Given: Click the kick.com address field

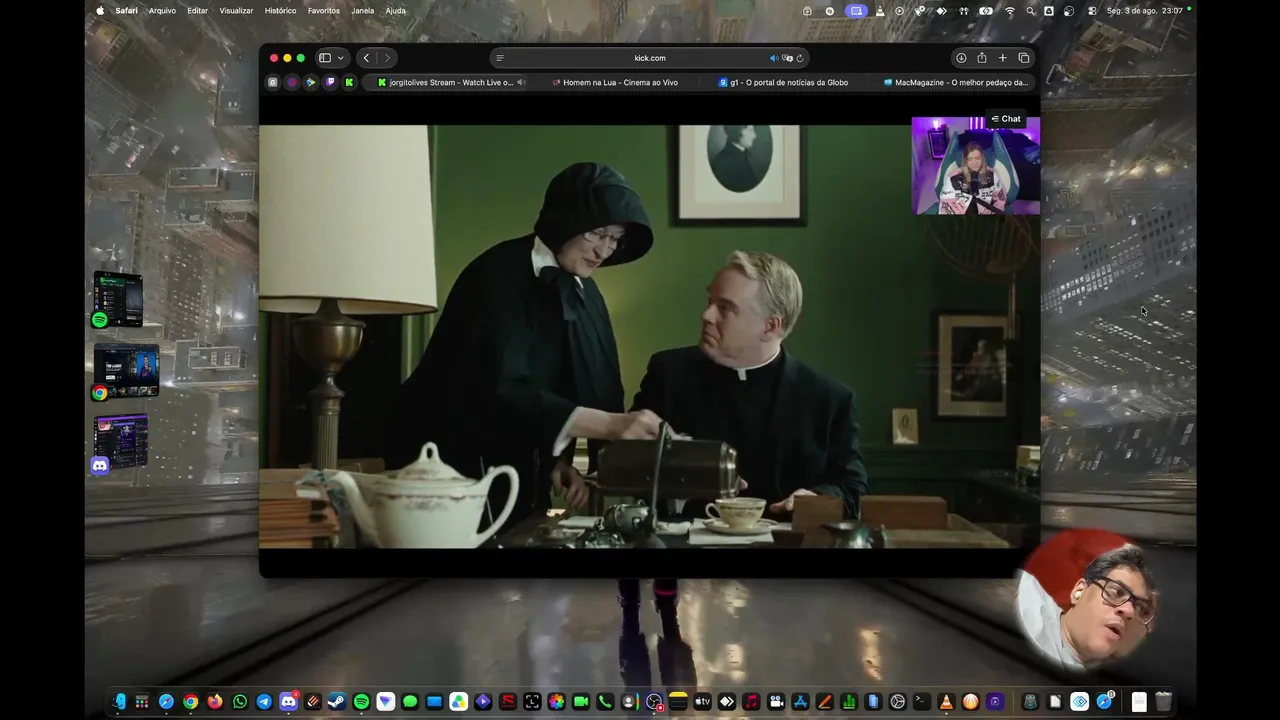Looking at the screenshot, I should 650,58.
